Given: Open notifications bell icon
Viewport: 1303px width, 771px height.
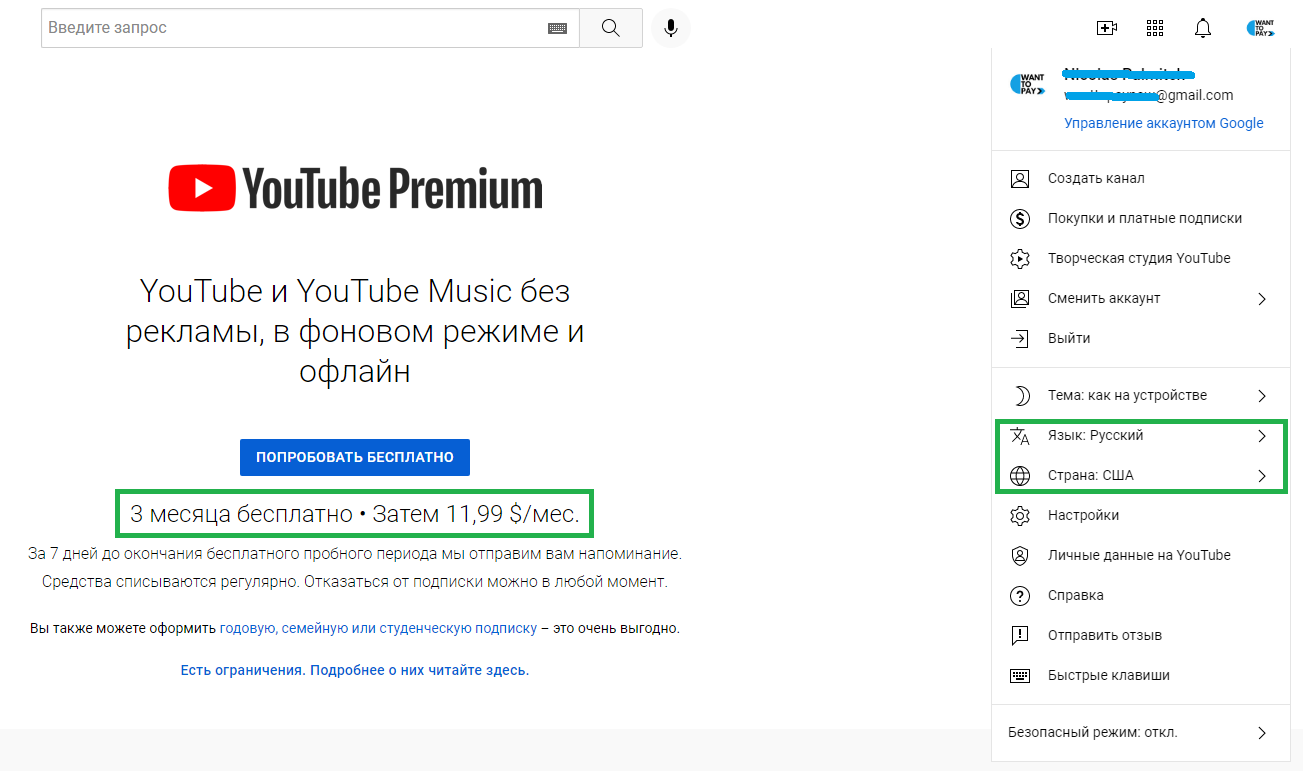Looking at the screenshot, I should (1203, 28).
